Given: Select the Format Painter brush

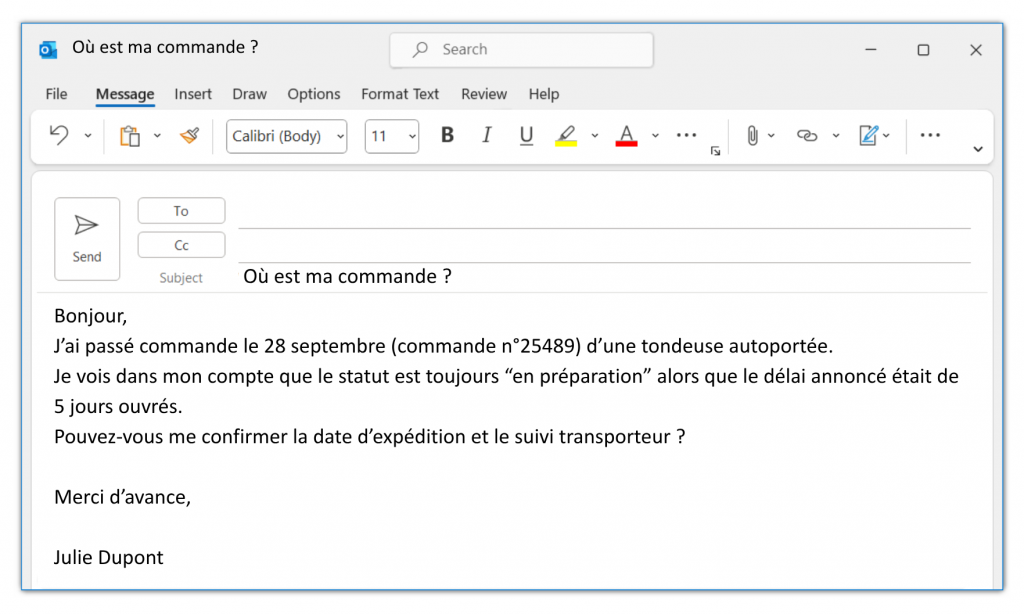Looking at the screenshot, I should [x=189, y=136].
